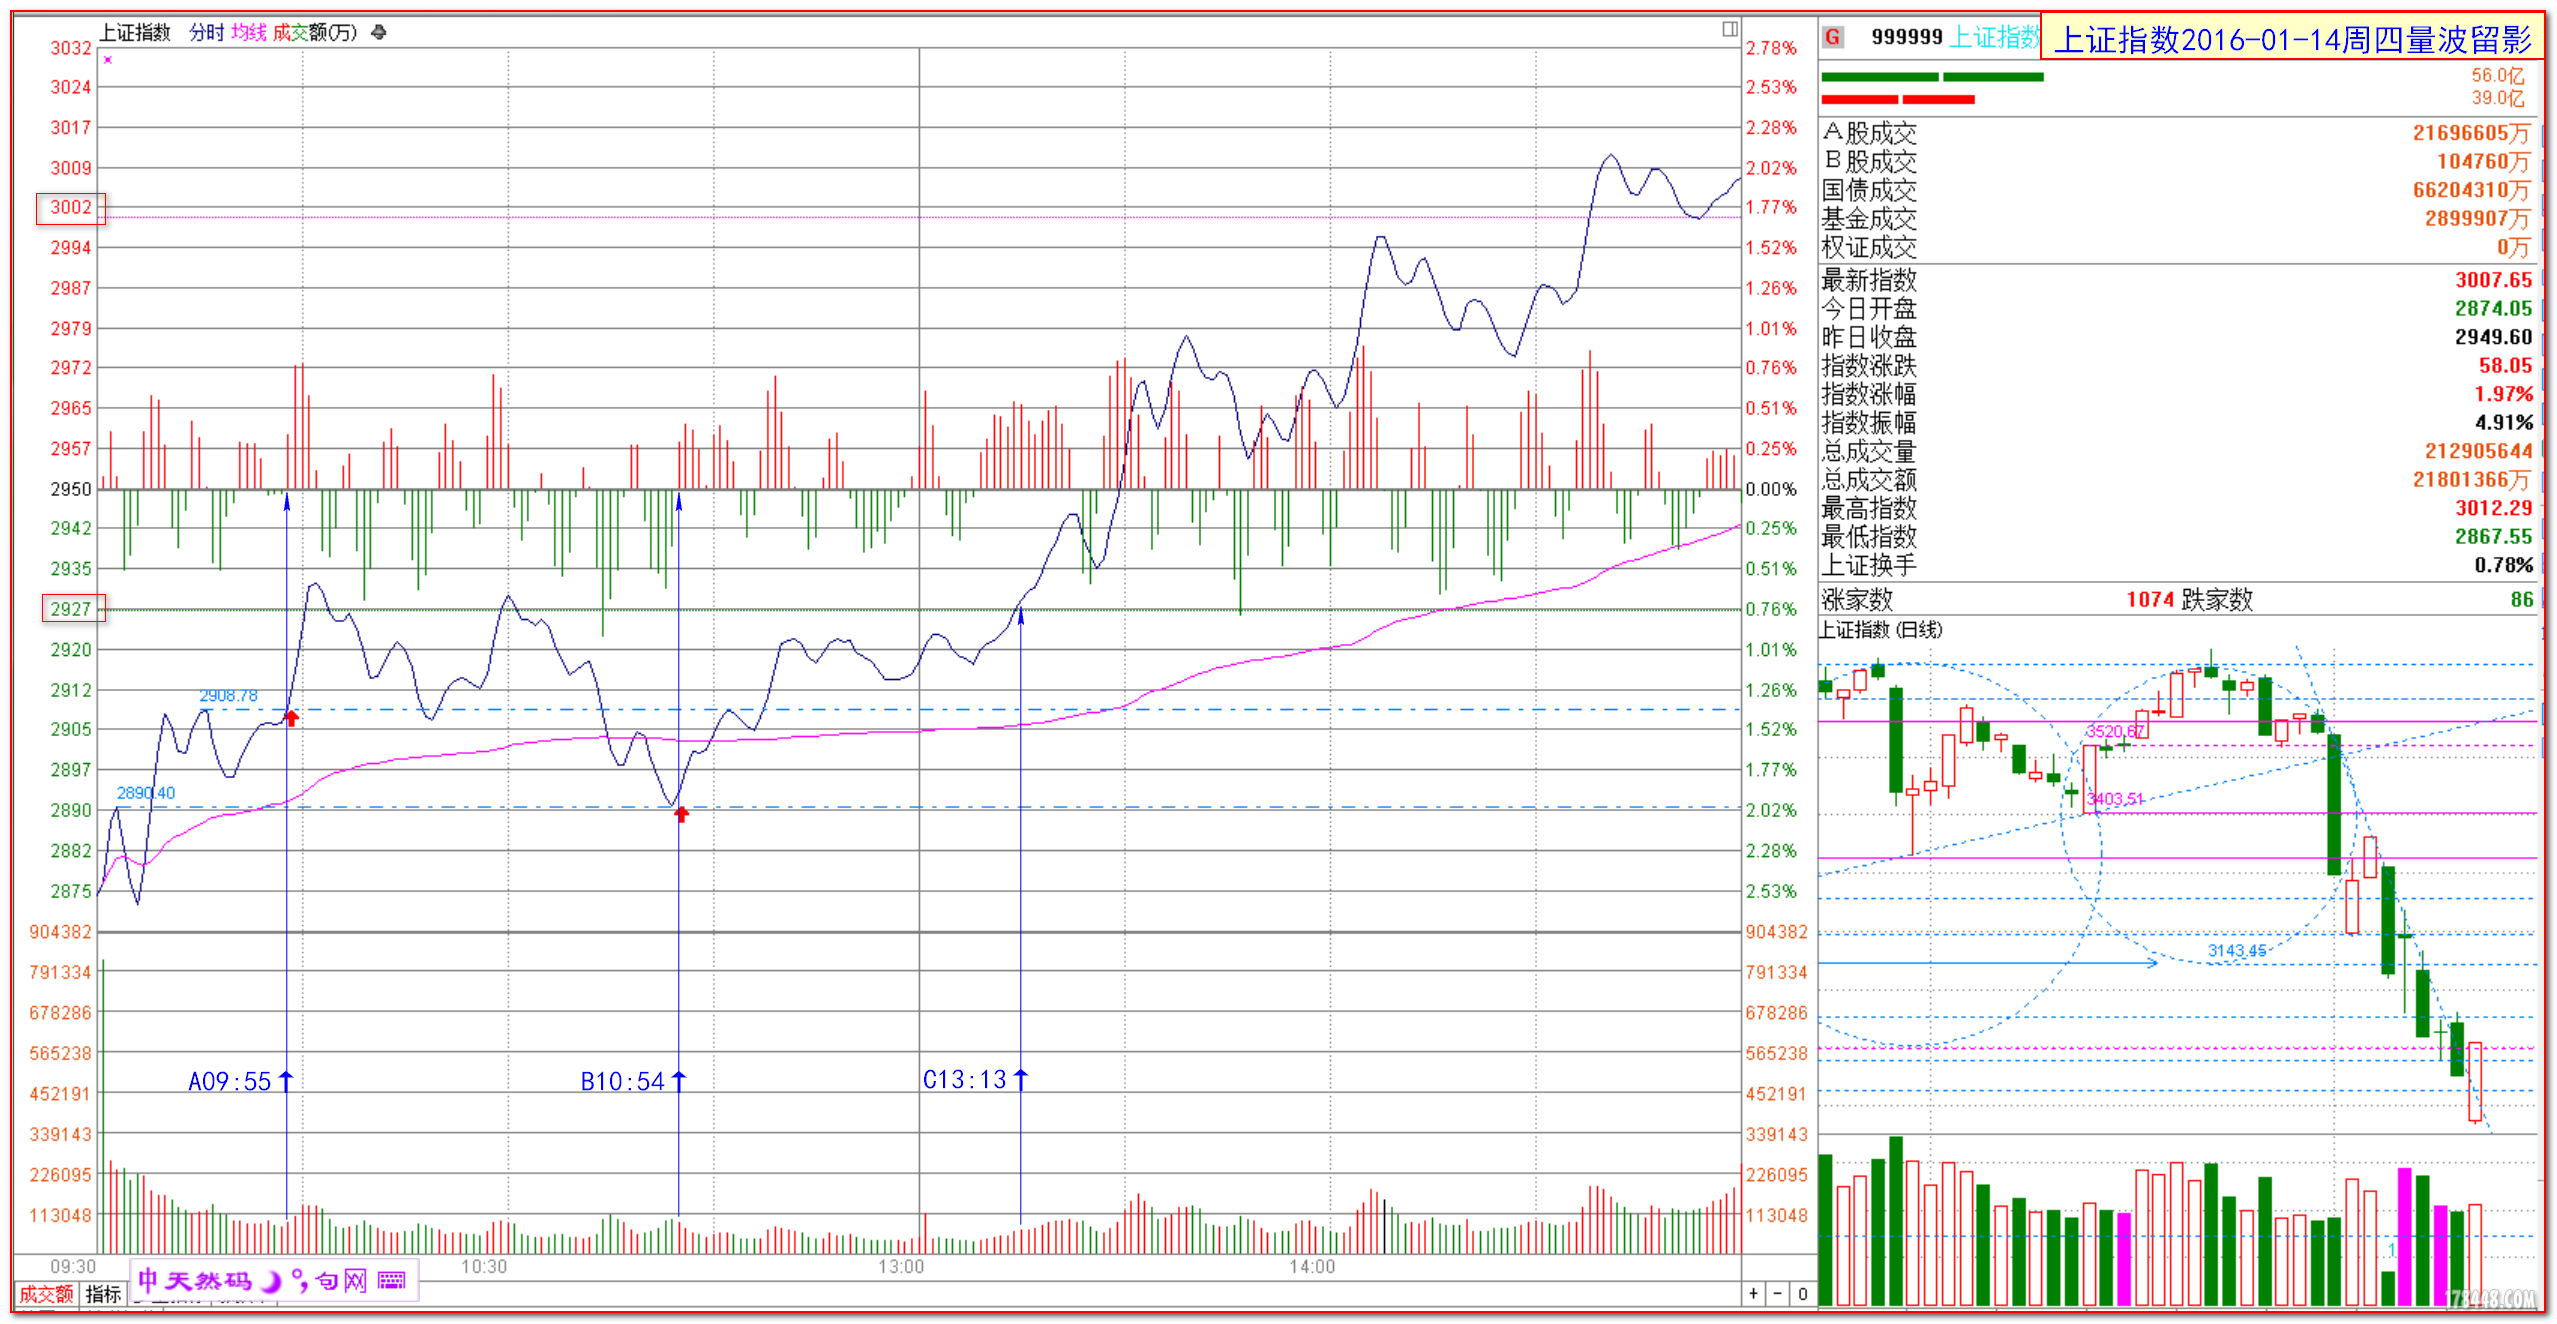Image resolution: width=2557 pixels, height=1324 pixels.
Task: Click the 今日开盘 value 2874.05
Action: [x=2493, y=308]
